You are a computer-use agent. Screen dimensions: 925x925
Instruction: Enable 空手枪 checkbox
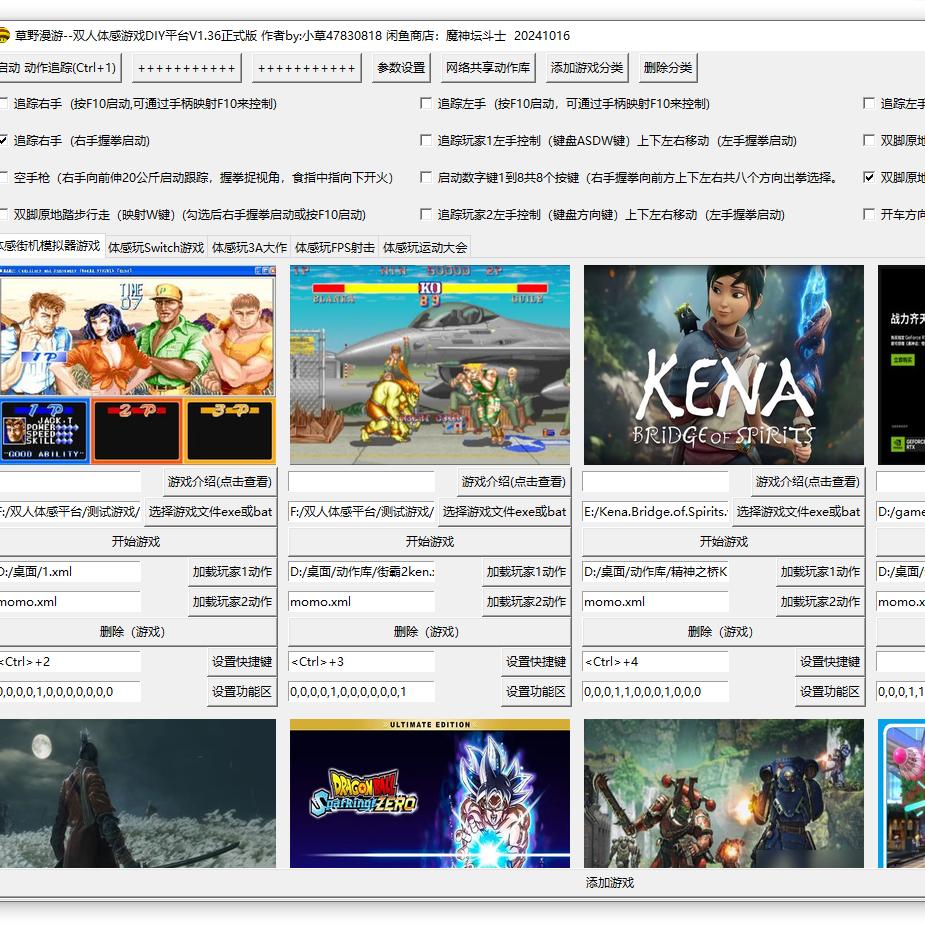point(4,177)
